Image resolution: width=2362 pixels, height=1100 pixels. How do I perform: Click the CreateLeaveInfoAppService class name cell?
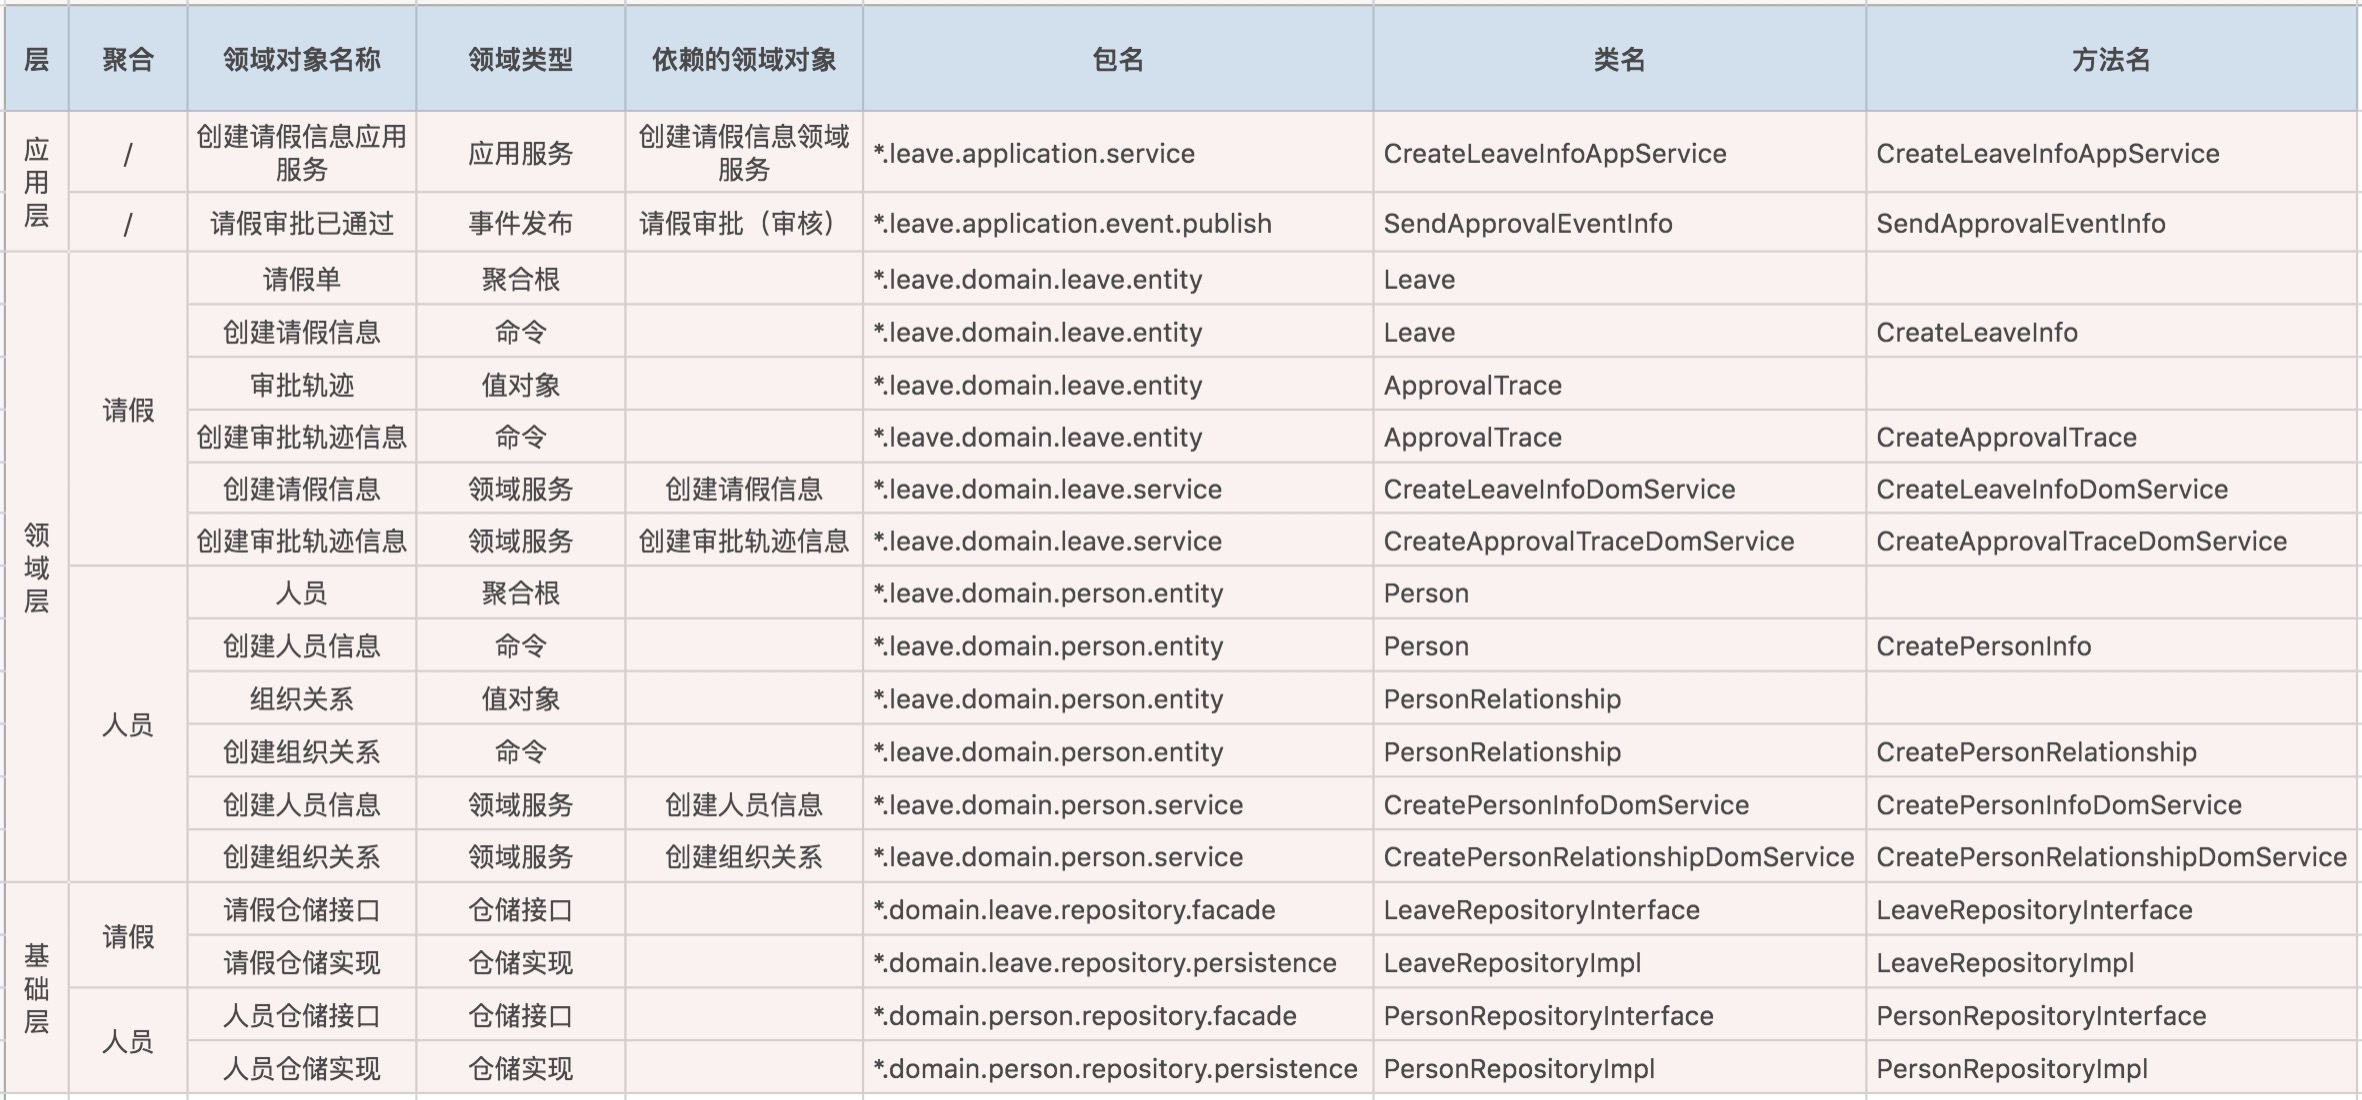coord(1554,153)
